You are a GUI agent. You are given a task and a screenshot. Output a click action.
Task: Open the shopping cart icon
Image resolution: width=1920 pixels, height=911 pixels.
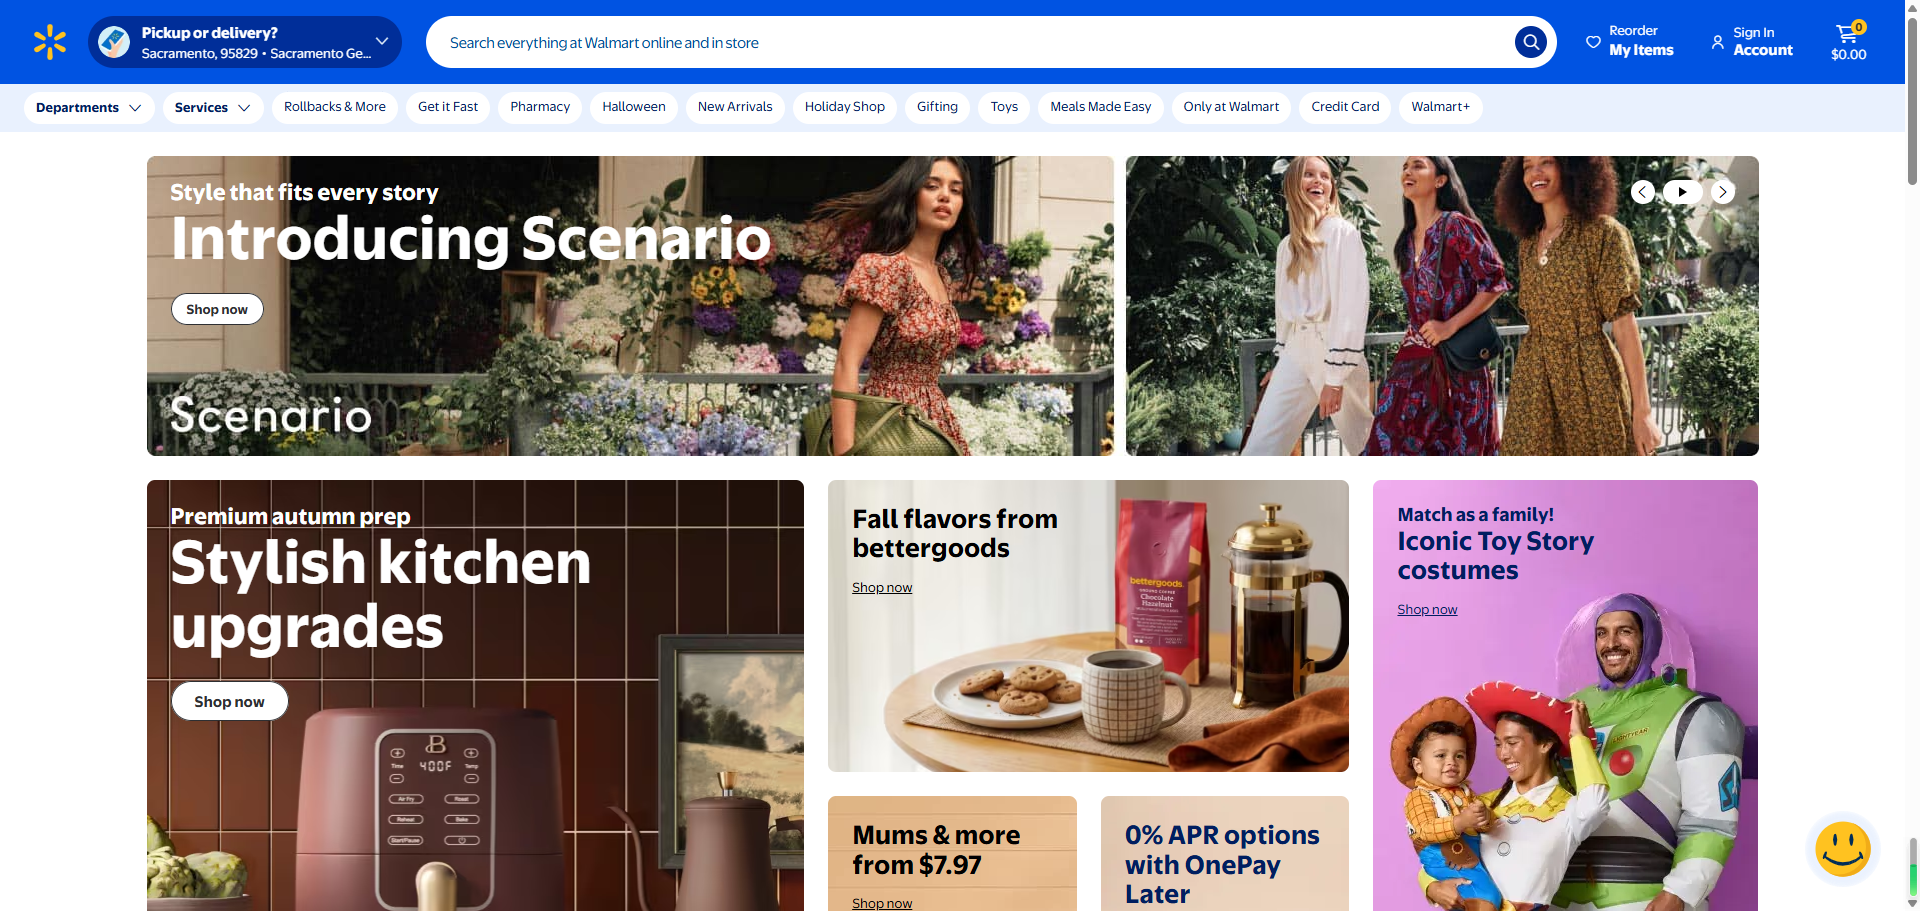pos(1848,34)
